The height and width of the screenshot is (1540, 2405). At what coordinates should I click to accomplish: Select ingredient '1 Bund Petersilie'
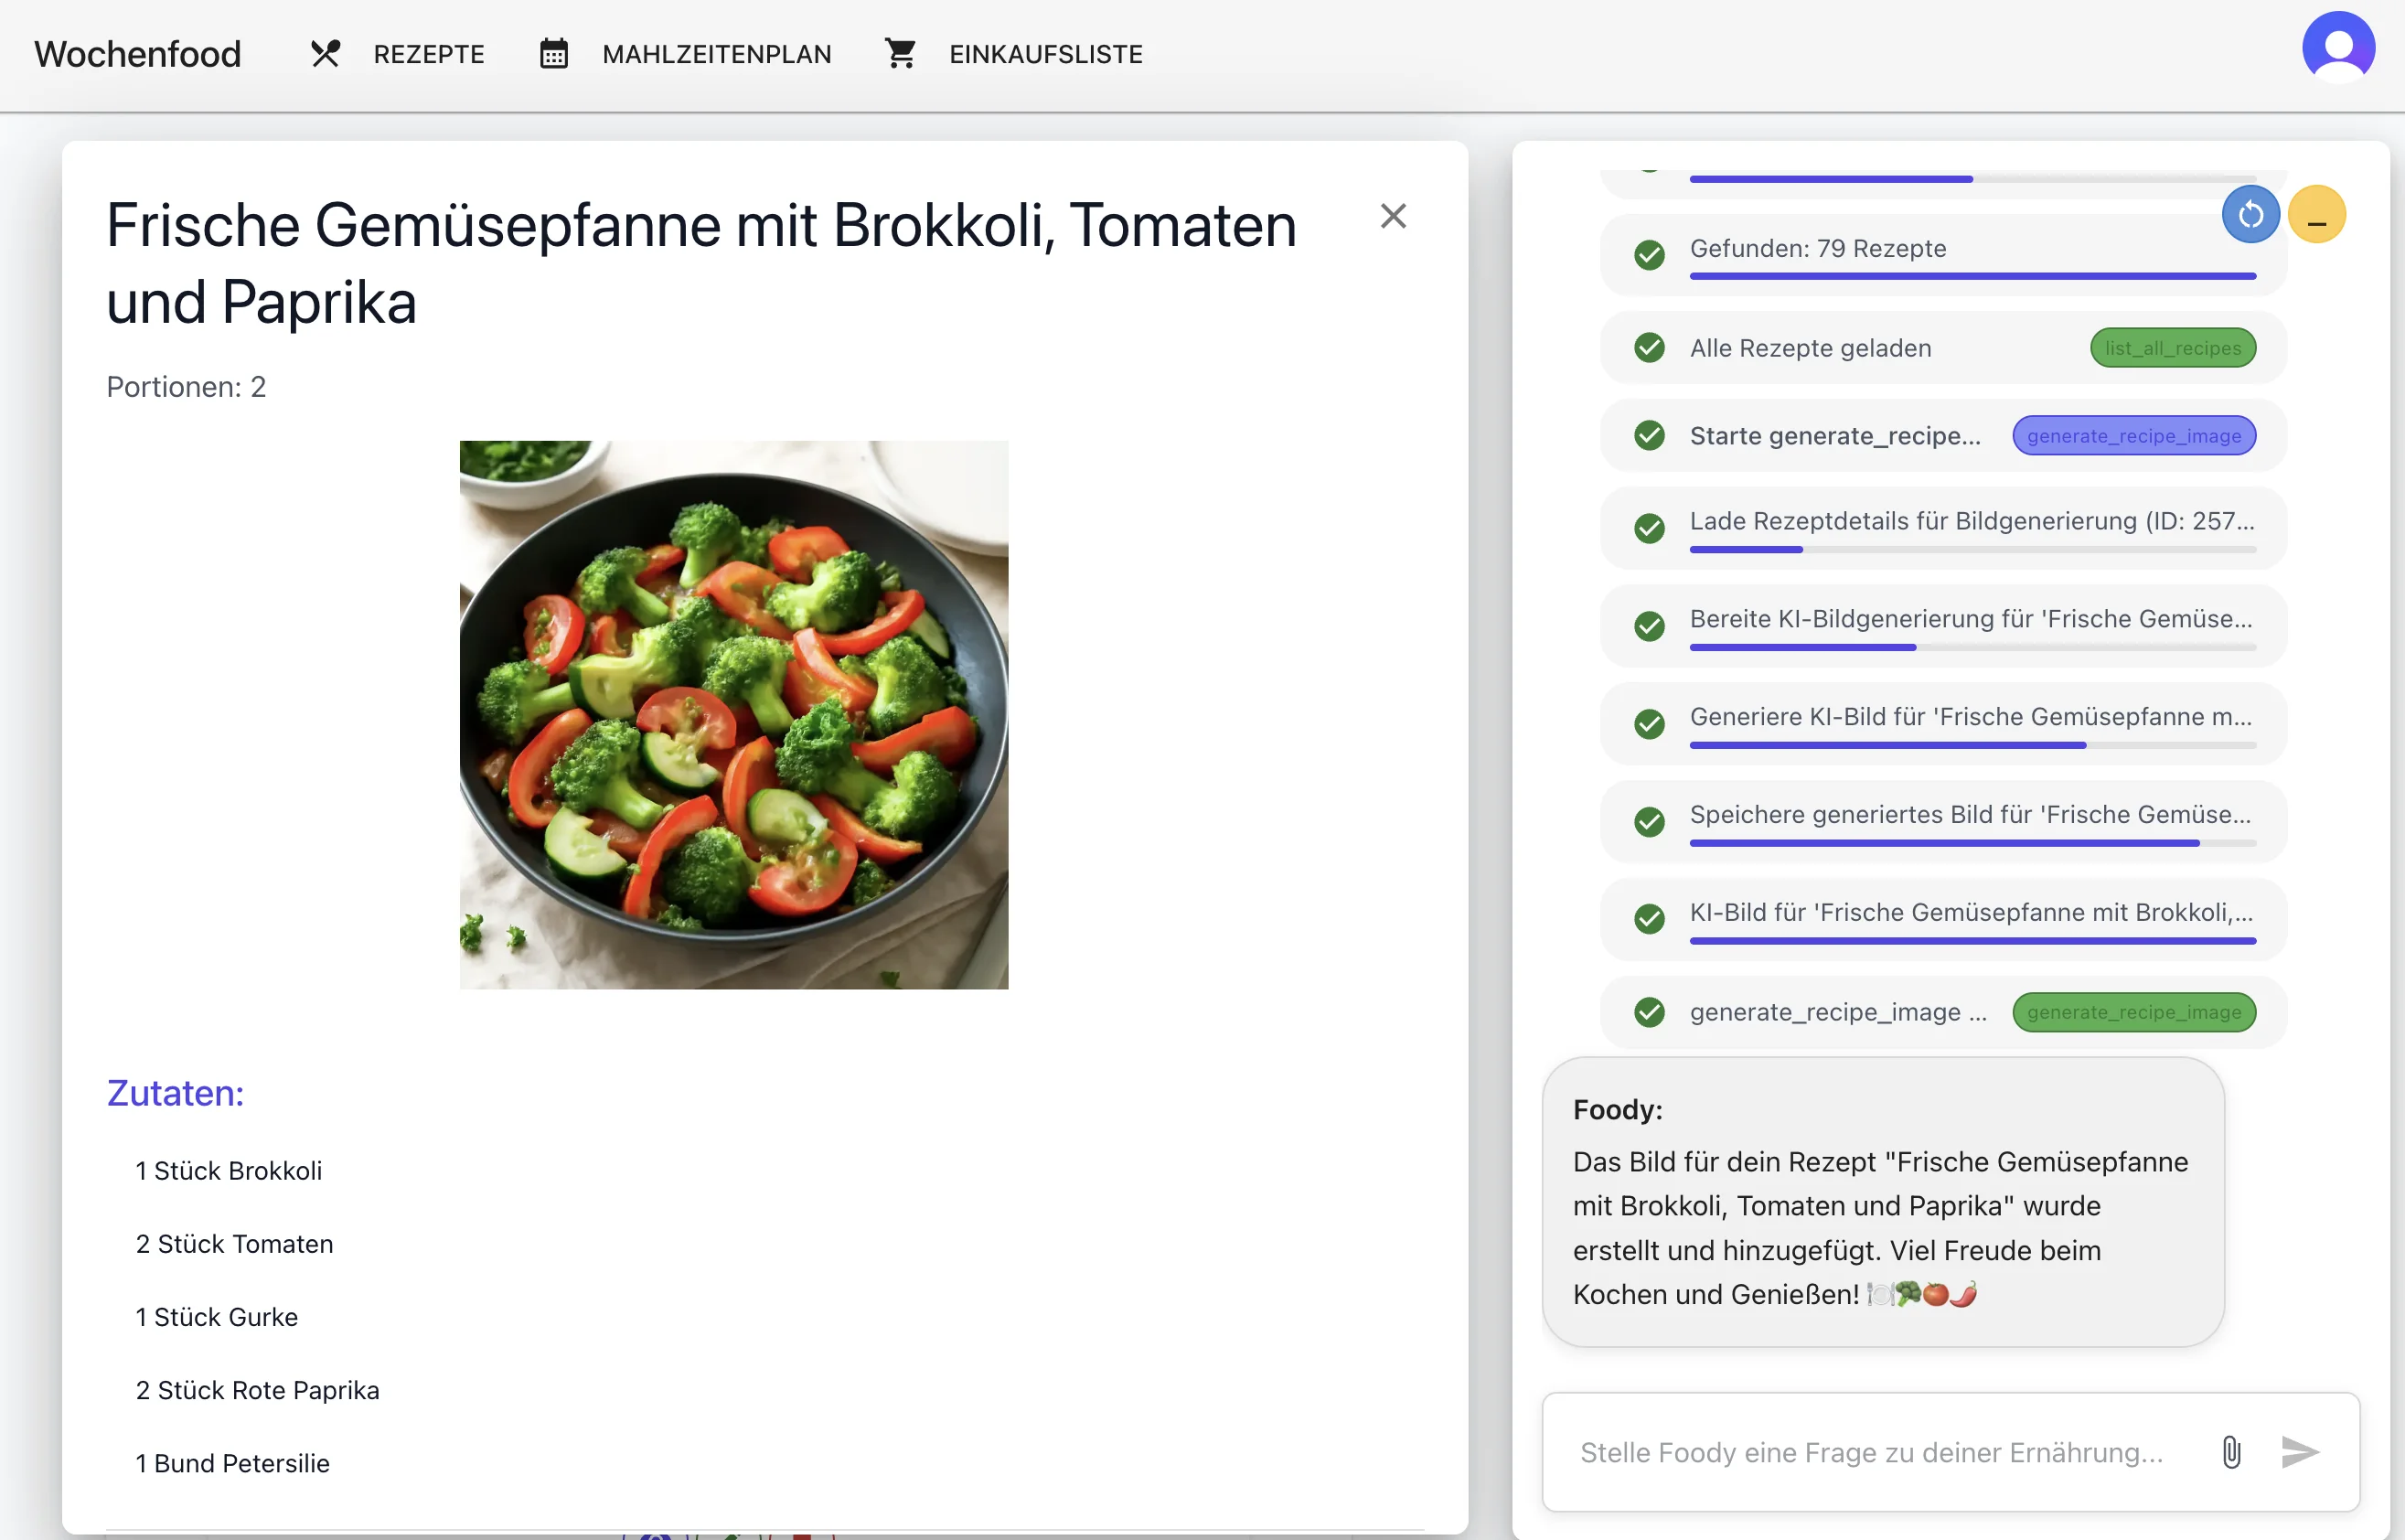tap(232, 1463)
